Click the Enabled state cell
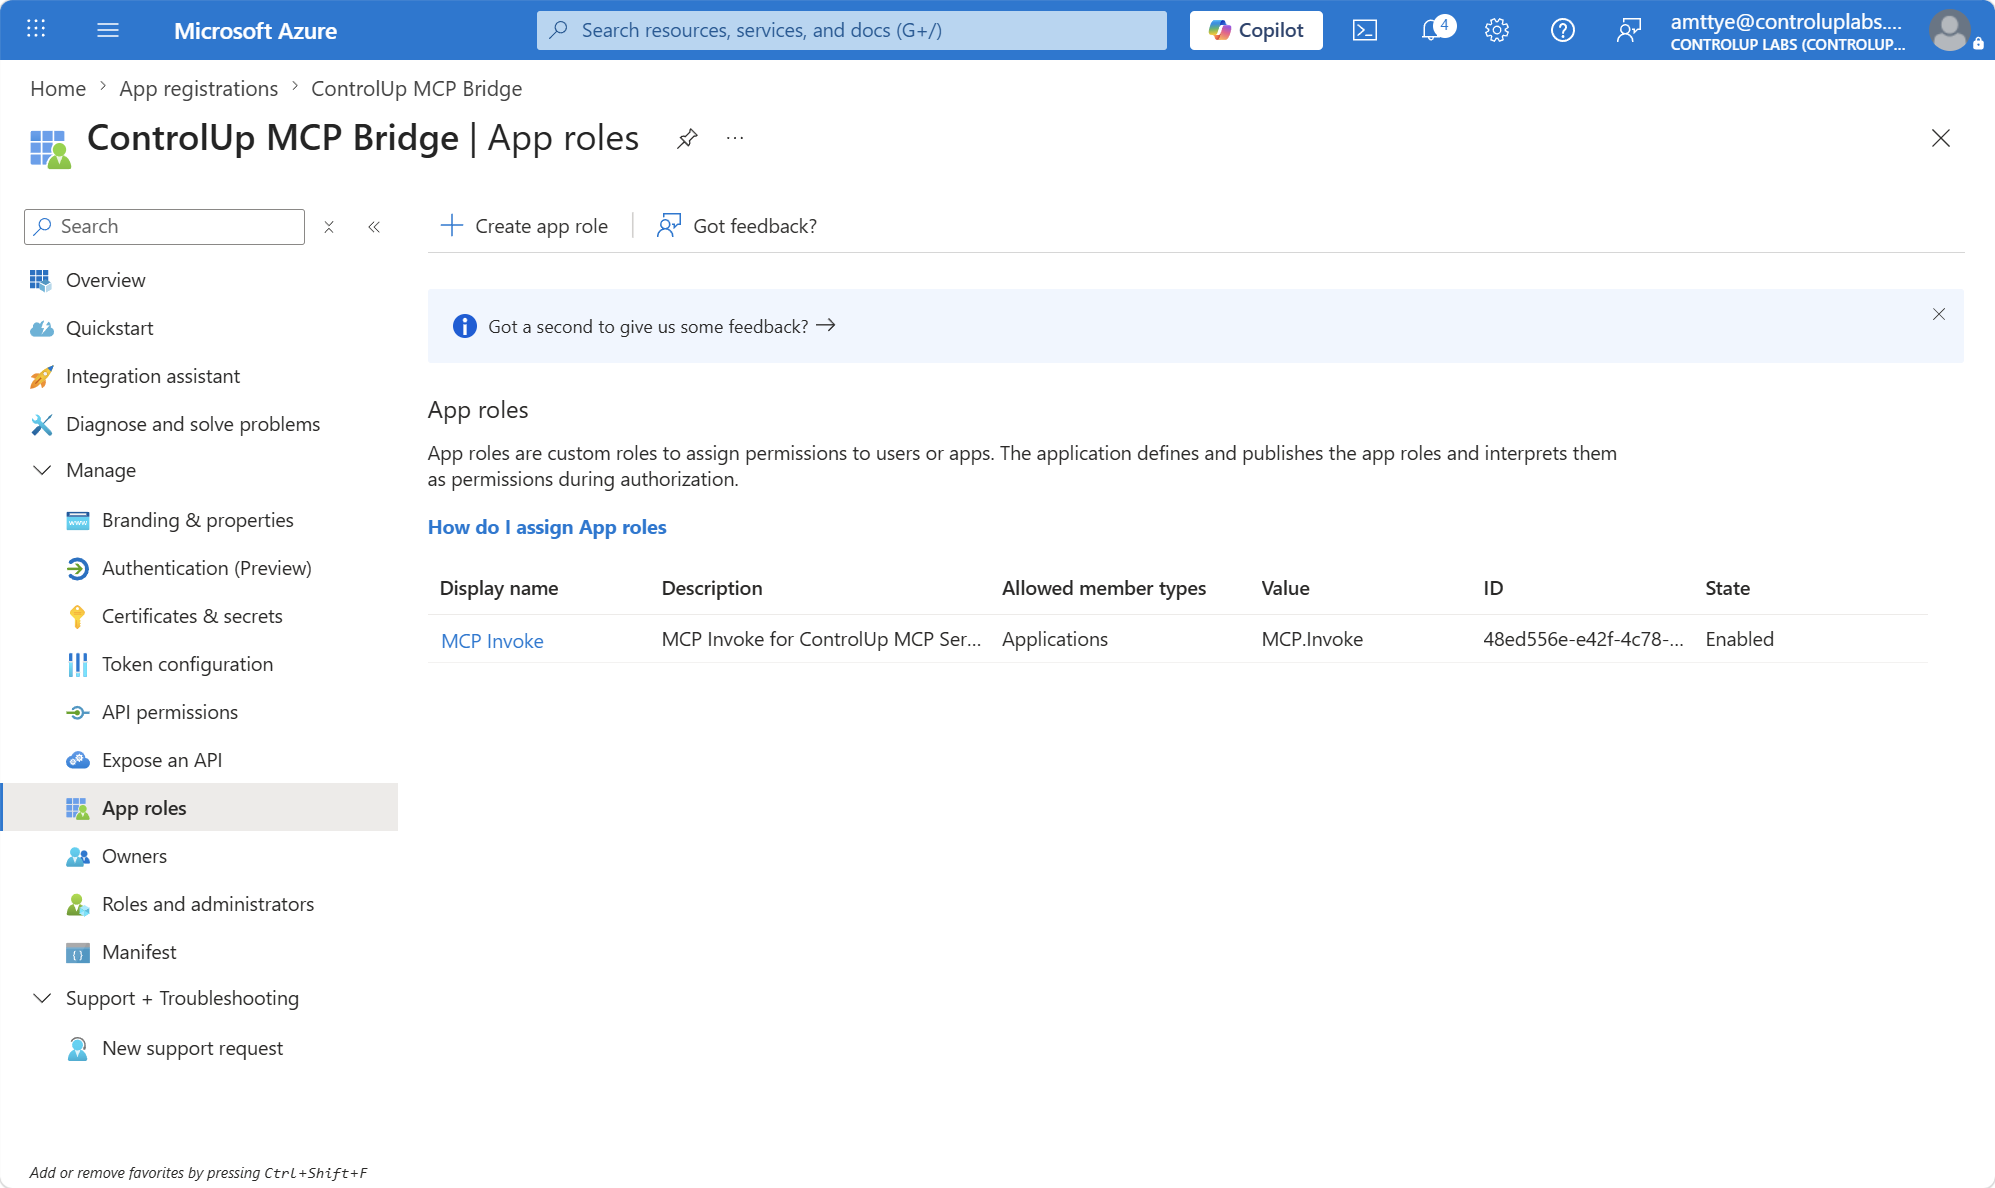1995x1188 pixels. tap(1739, 639)
